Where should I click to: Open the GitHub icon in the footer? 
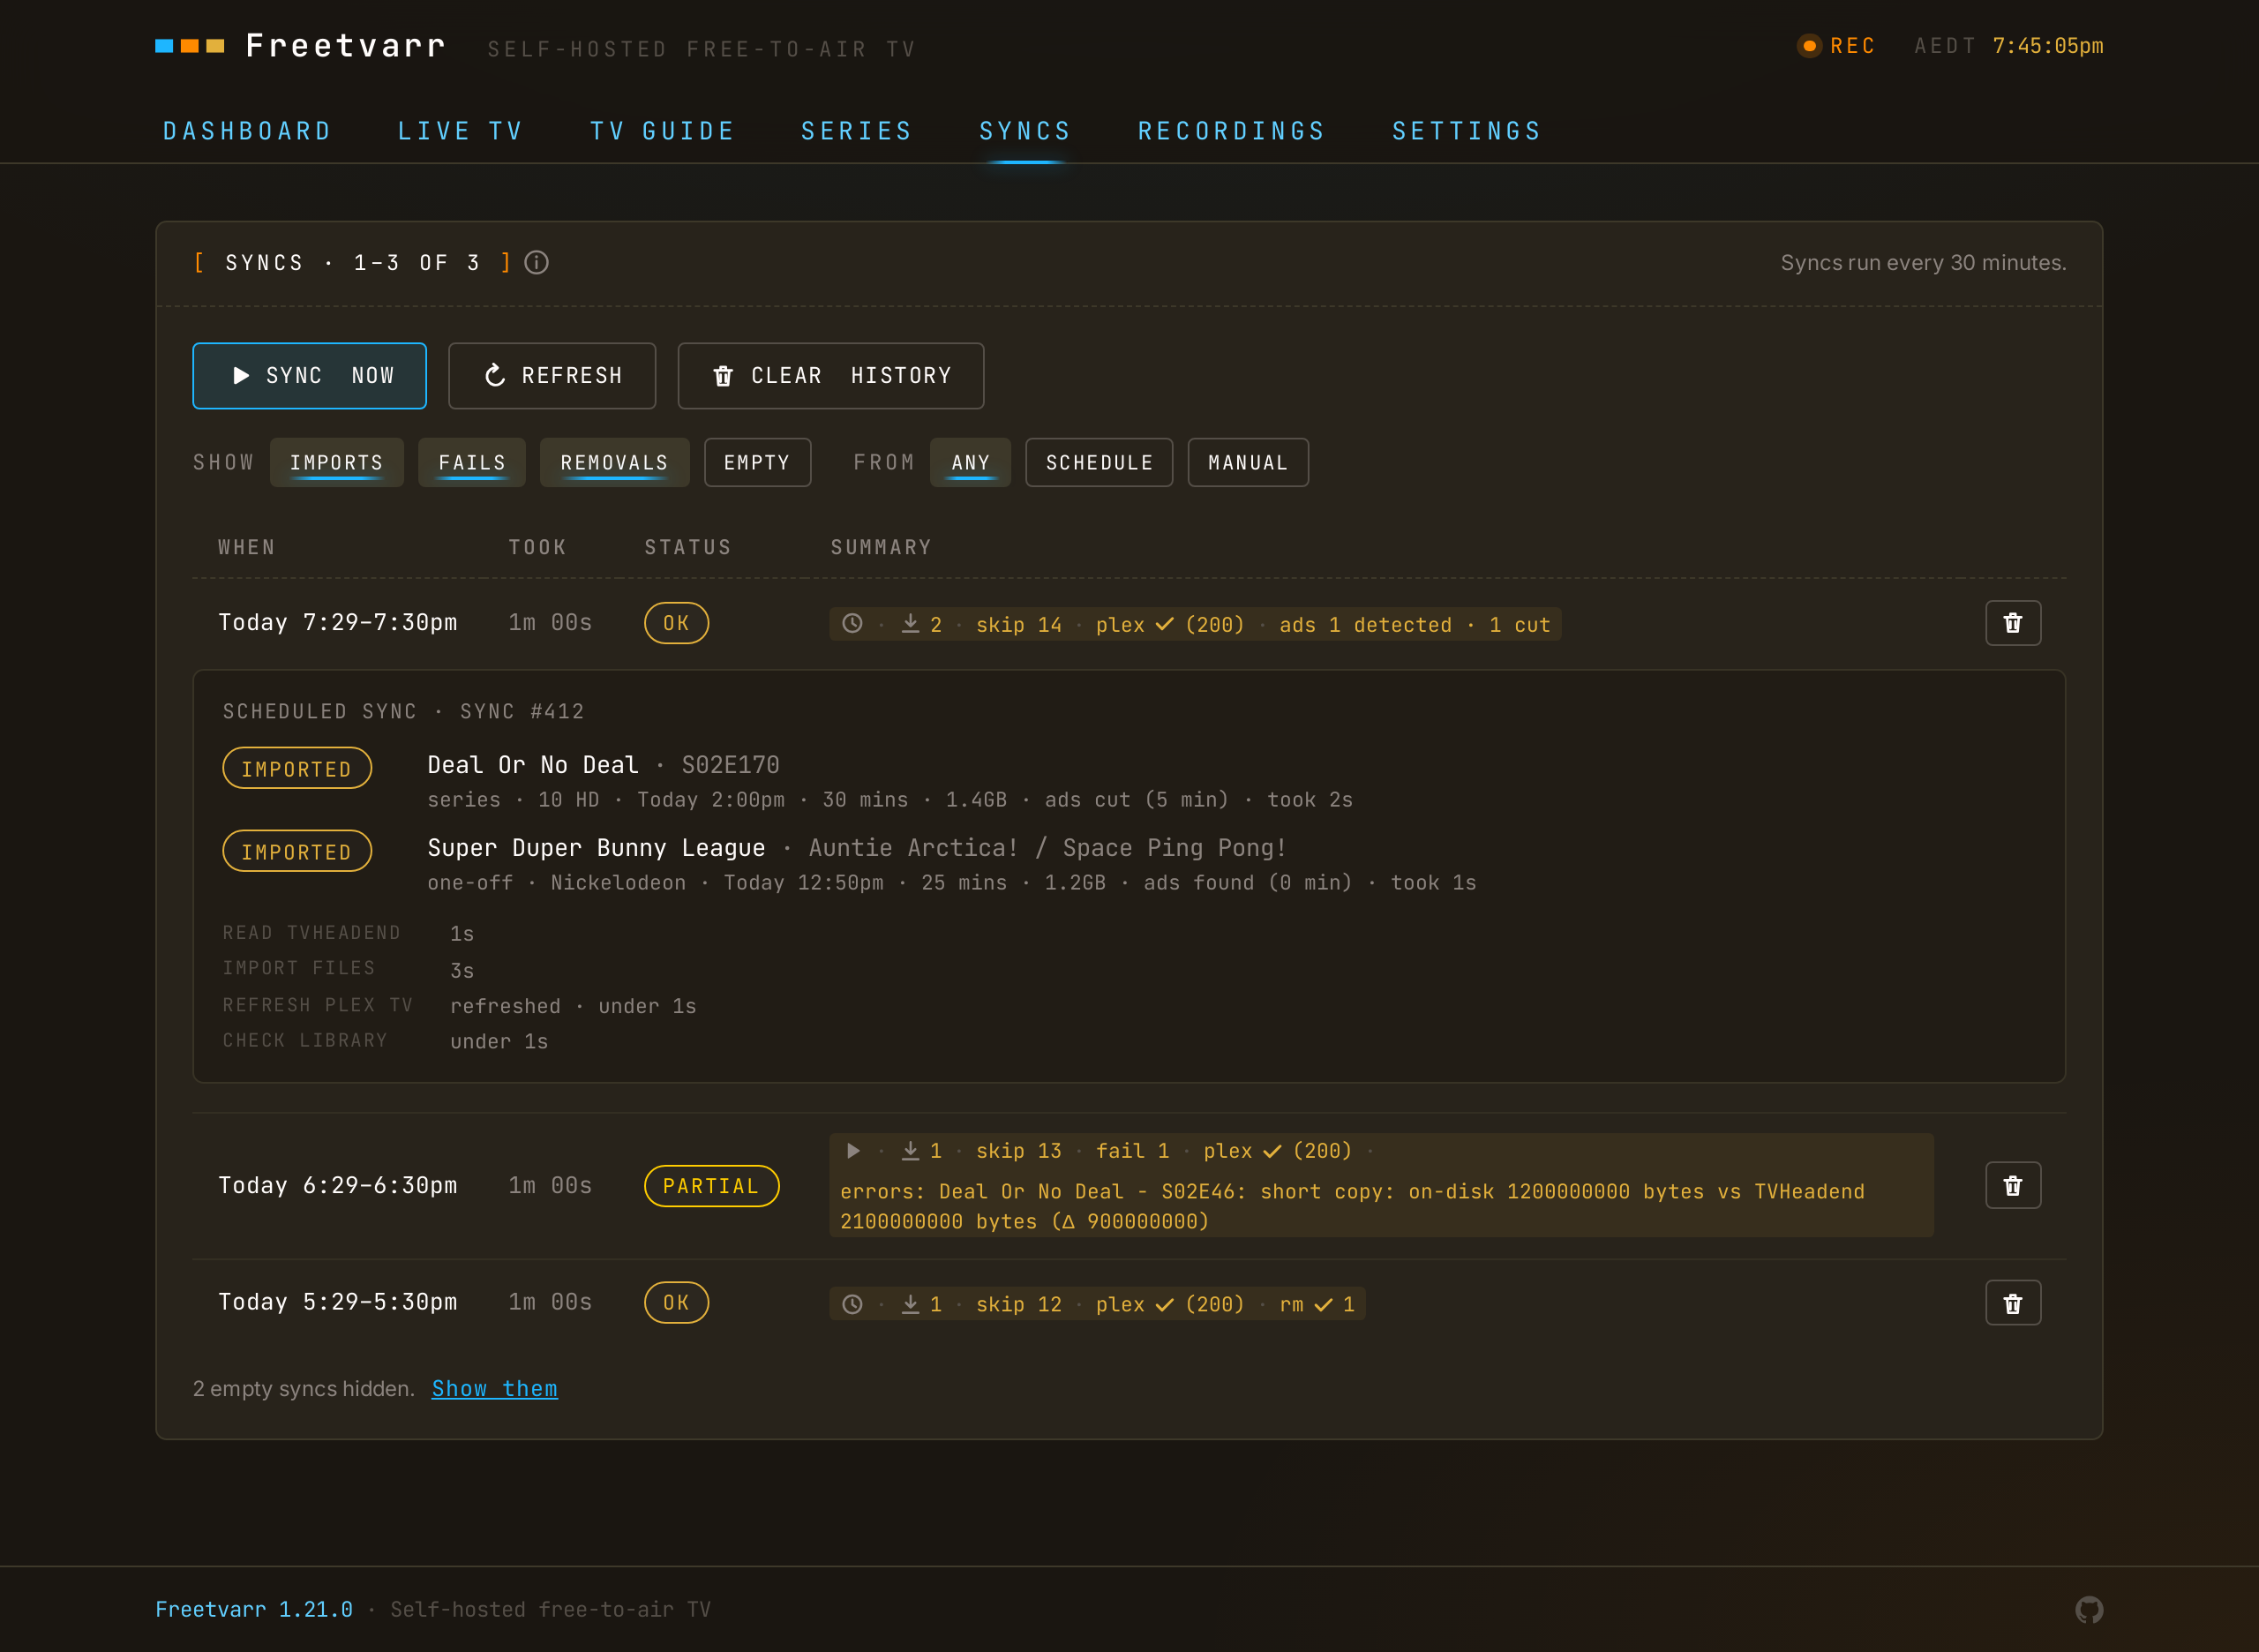click(x=2088, y=1609)
